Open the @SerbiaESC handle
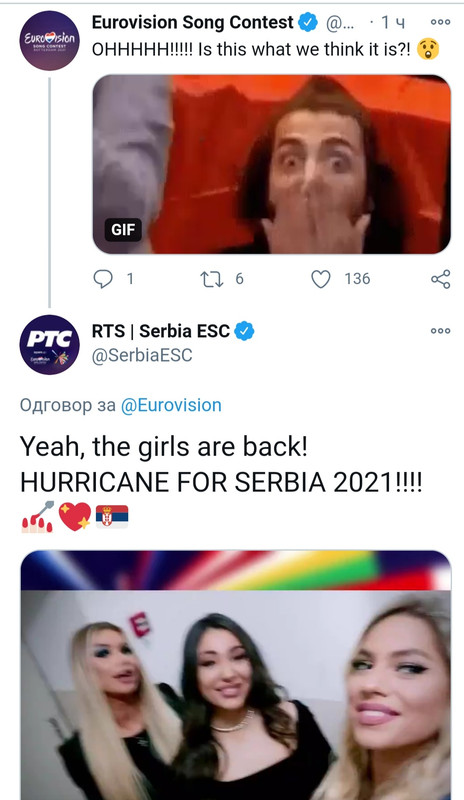The height and width of the screenshot is (800, 464). click(x=142, y=356)
